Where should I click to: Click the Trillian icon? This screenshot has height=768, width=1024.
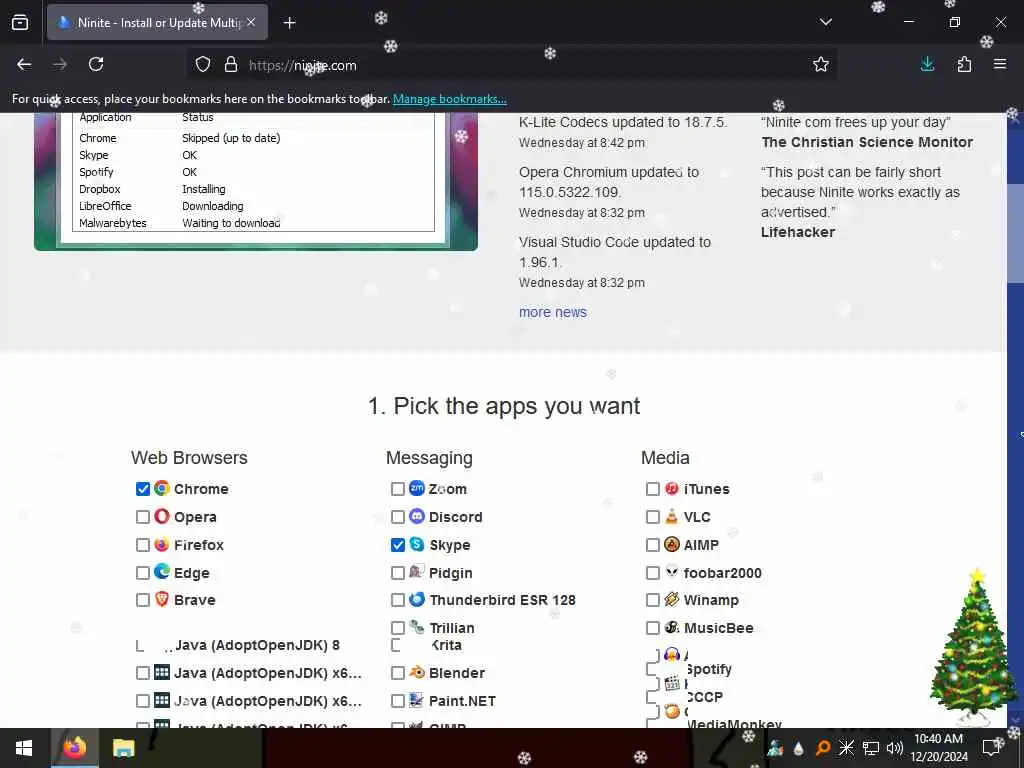coord(417,628)
